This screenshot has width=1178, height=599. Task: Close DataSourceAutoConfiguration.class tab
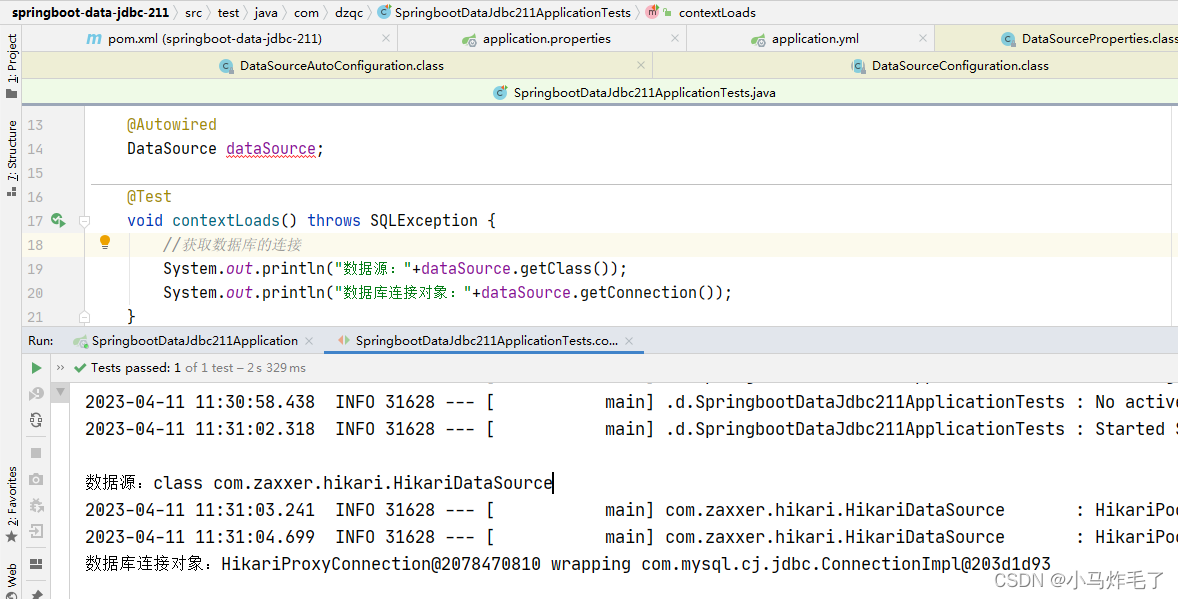(x=641, y=65)
